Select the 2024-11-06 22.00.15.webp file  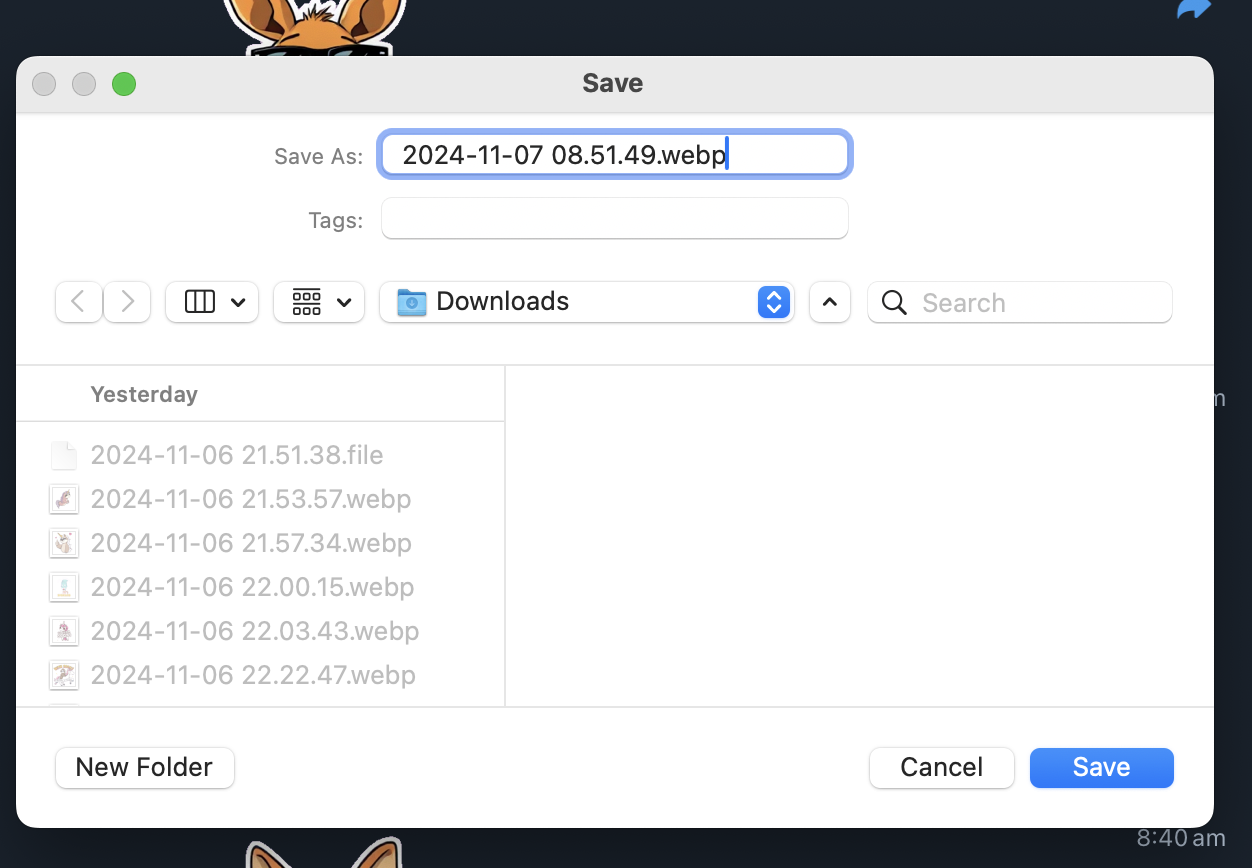tap(252, 587)
